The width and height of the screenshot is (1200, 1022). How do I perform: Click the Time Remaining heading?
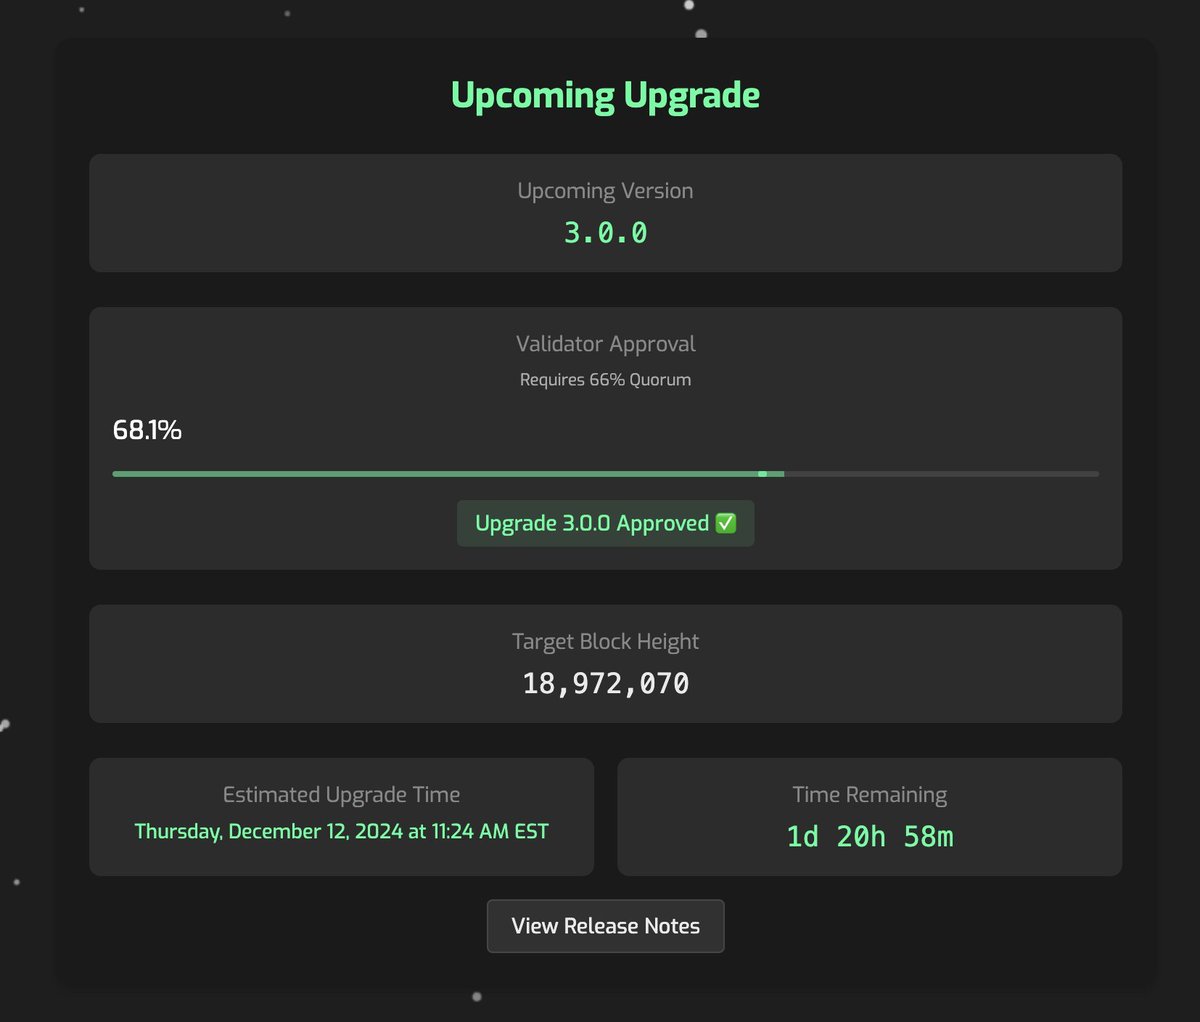click(869, 794)
